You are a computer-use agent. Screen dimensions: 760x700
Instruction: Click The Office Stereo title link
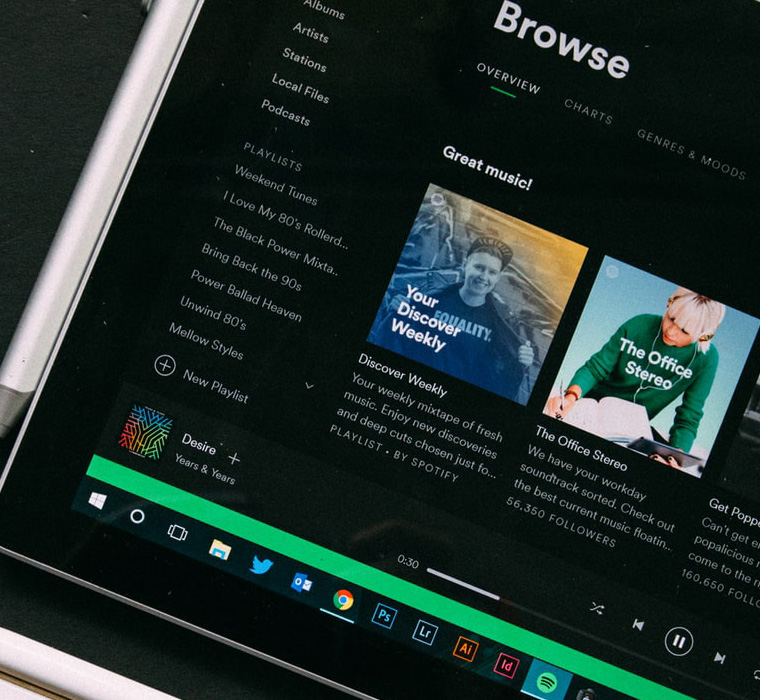coord(581,448)
